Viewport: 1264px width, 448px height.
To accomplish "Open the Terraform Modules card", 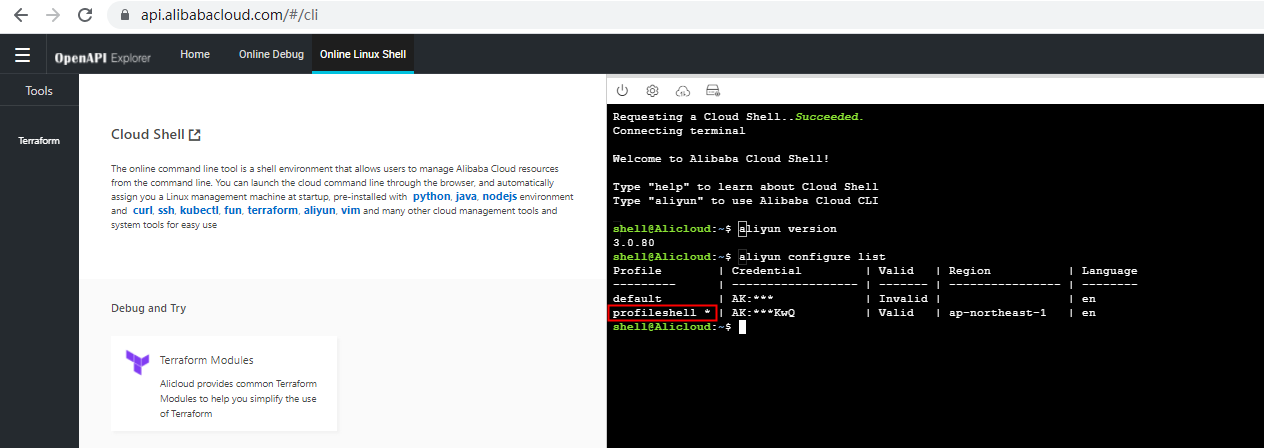I will pos(224,384).
